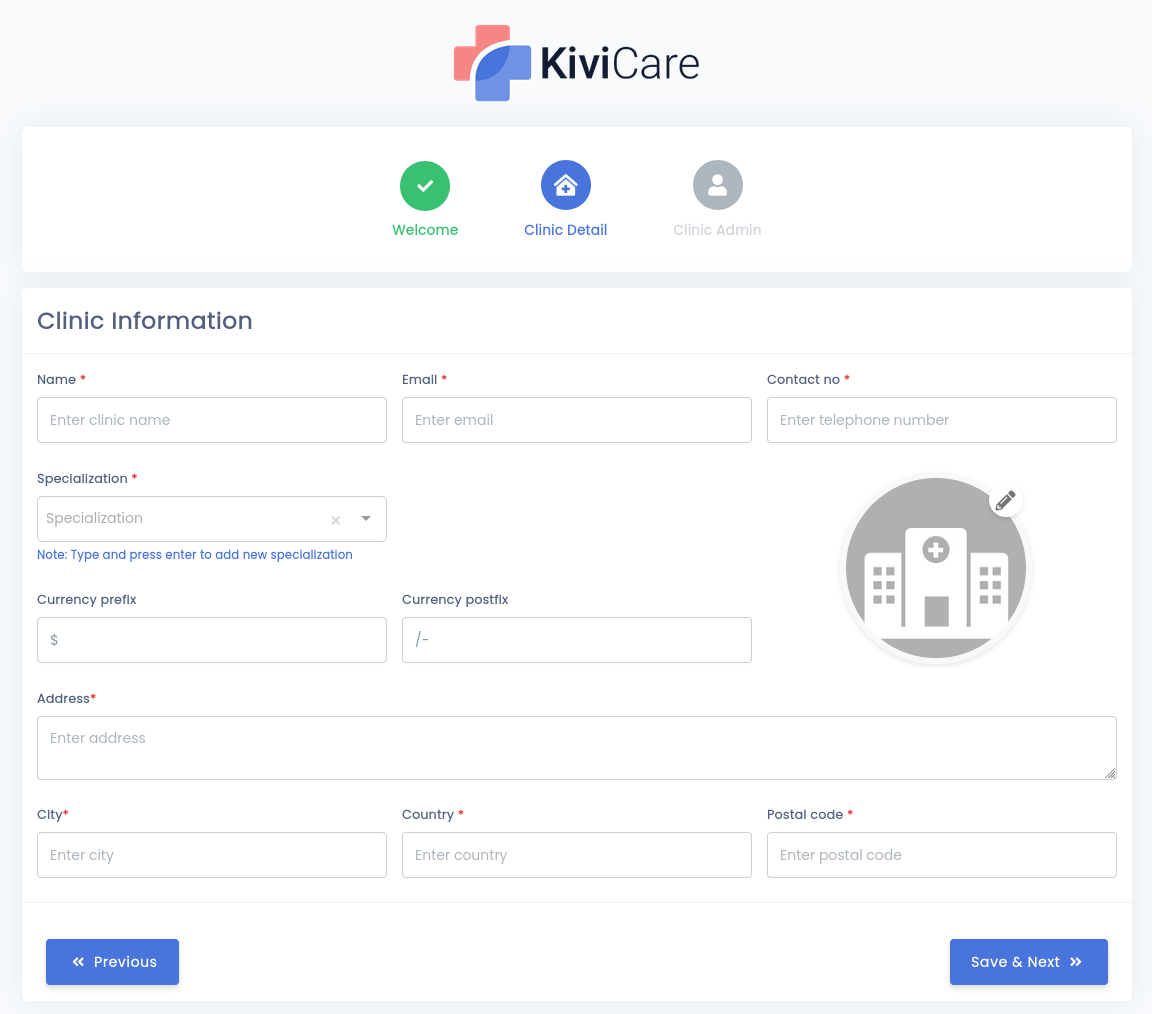Click the Address textarea resize handle
This screenshot has width=1152, height=1014.
[1110, 773]
